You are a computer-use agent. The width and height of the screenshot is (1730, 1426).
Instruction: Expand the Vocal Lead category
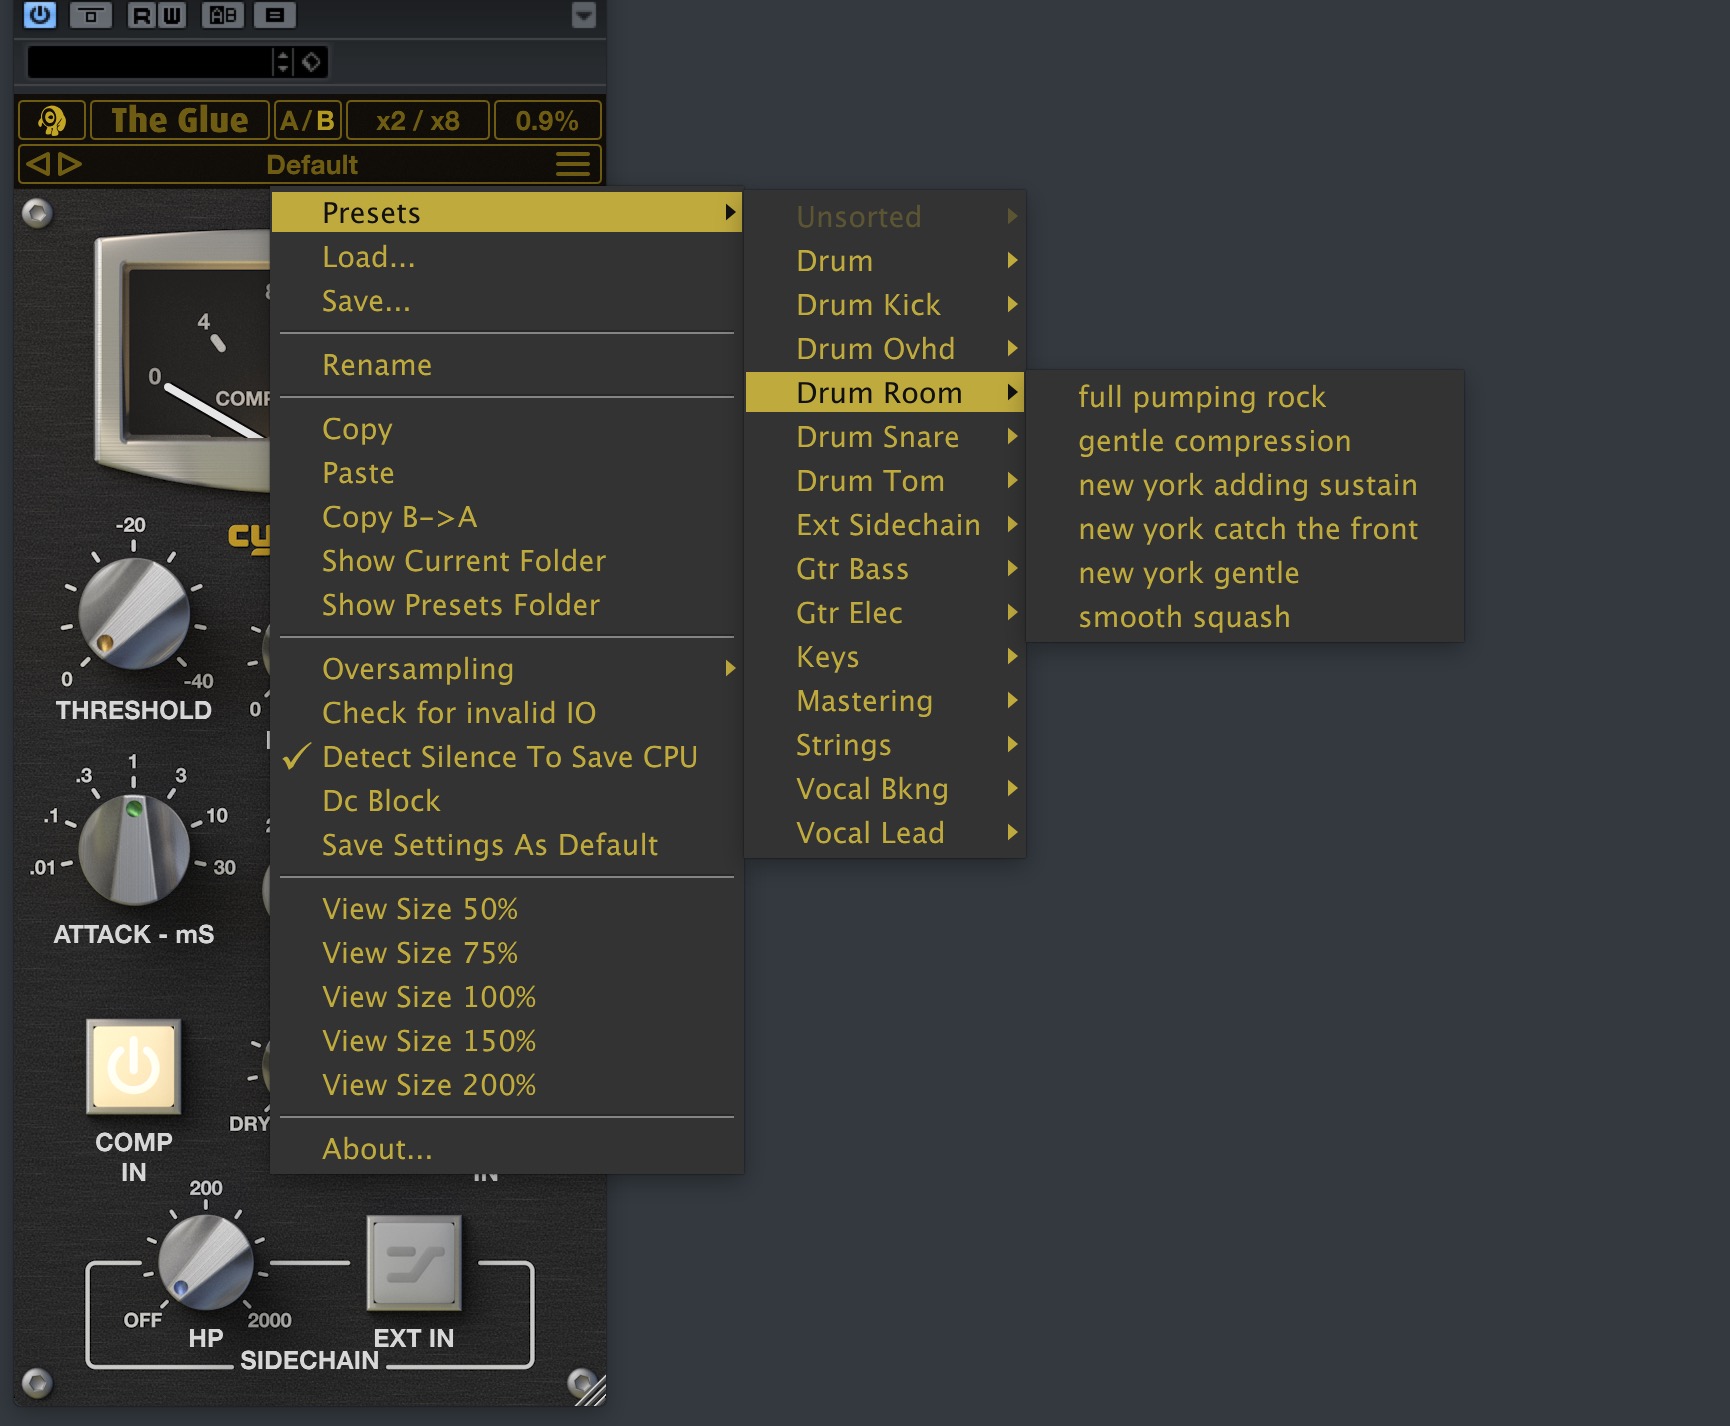pos(885,833)
